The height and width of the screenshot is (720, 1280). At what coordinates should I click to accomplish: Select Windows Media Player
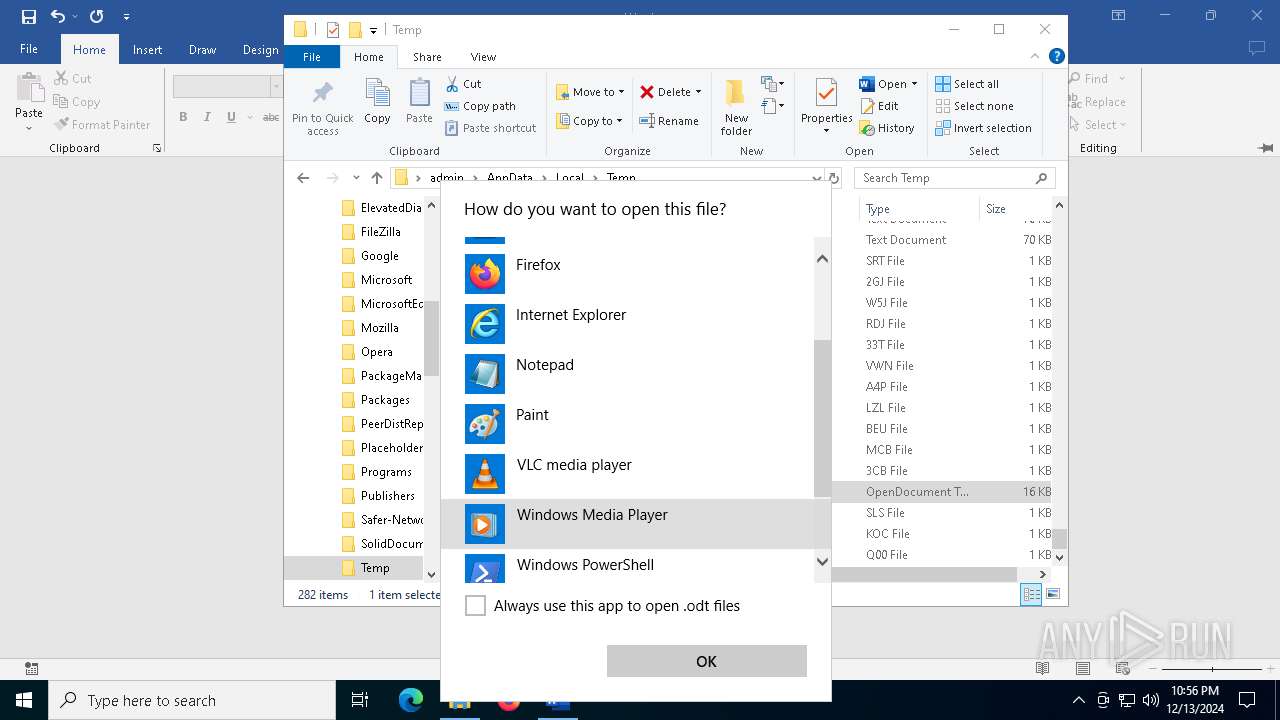(627, 523)
